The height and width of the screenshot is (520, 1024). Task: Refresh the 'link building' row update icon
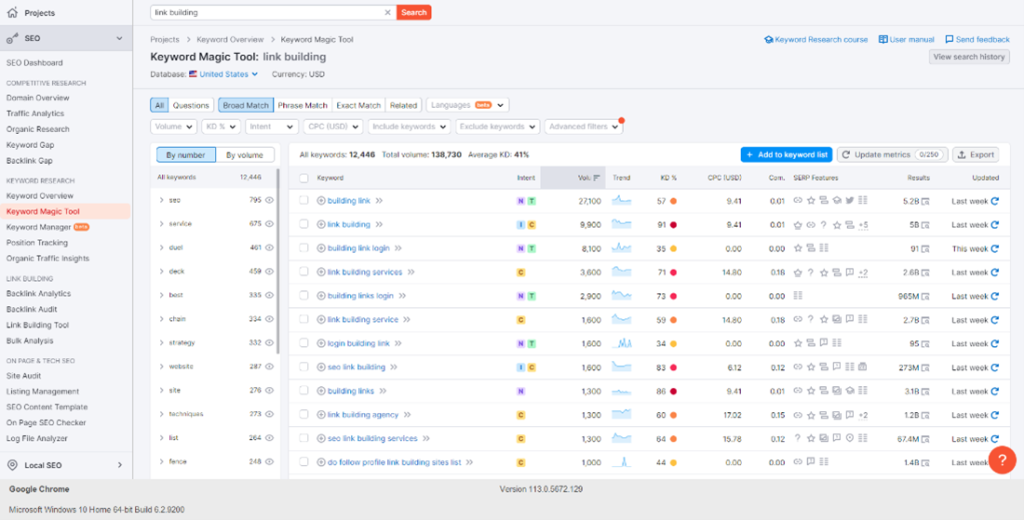point(995,225)
